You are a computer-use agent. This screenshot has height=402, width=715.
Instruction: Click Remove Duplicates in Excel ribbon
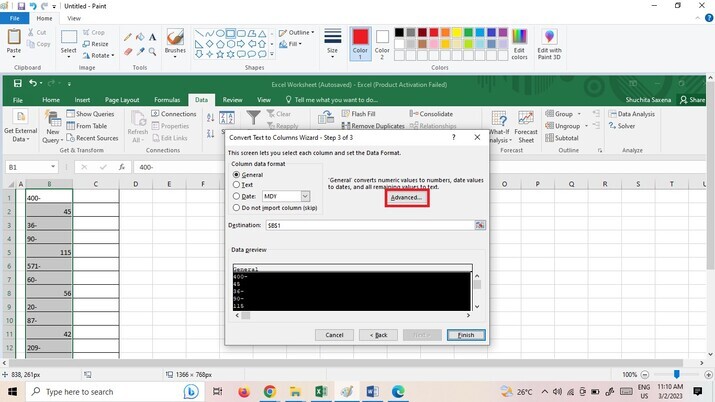(x=373, y=125)
